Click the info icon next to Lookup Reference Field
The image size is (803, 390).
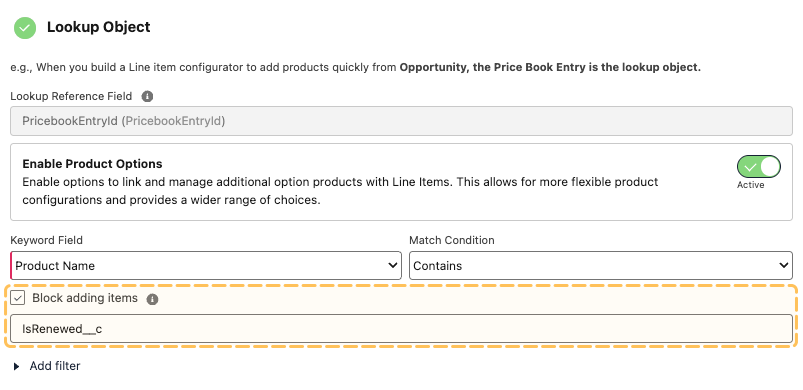pos(147,96)
